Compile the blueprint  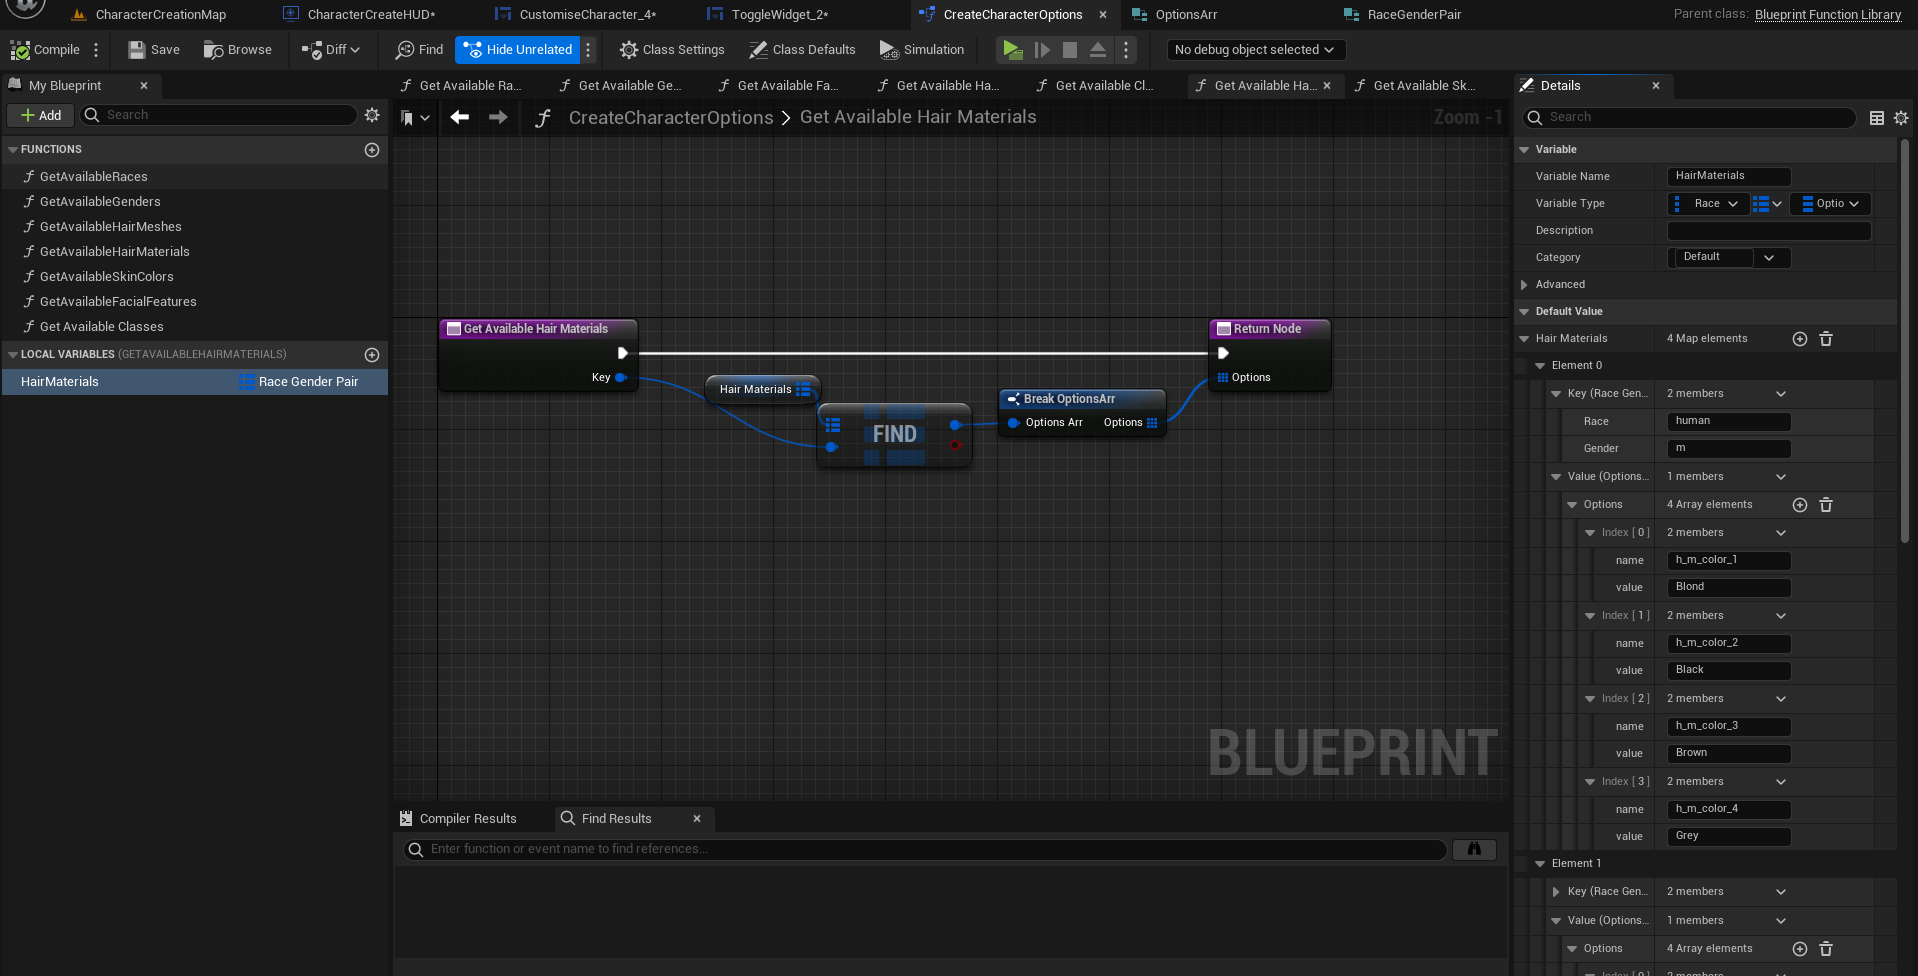[45, 50]
